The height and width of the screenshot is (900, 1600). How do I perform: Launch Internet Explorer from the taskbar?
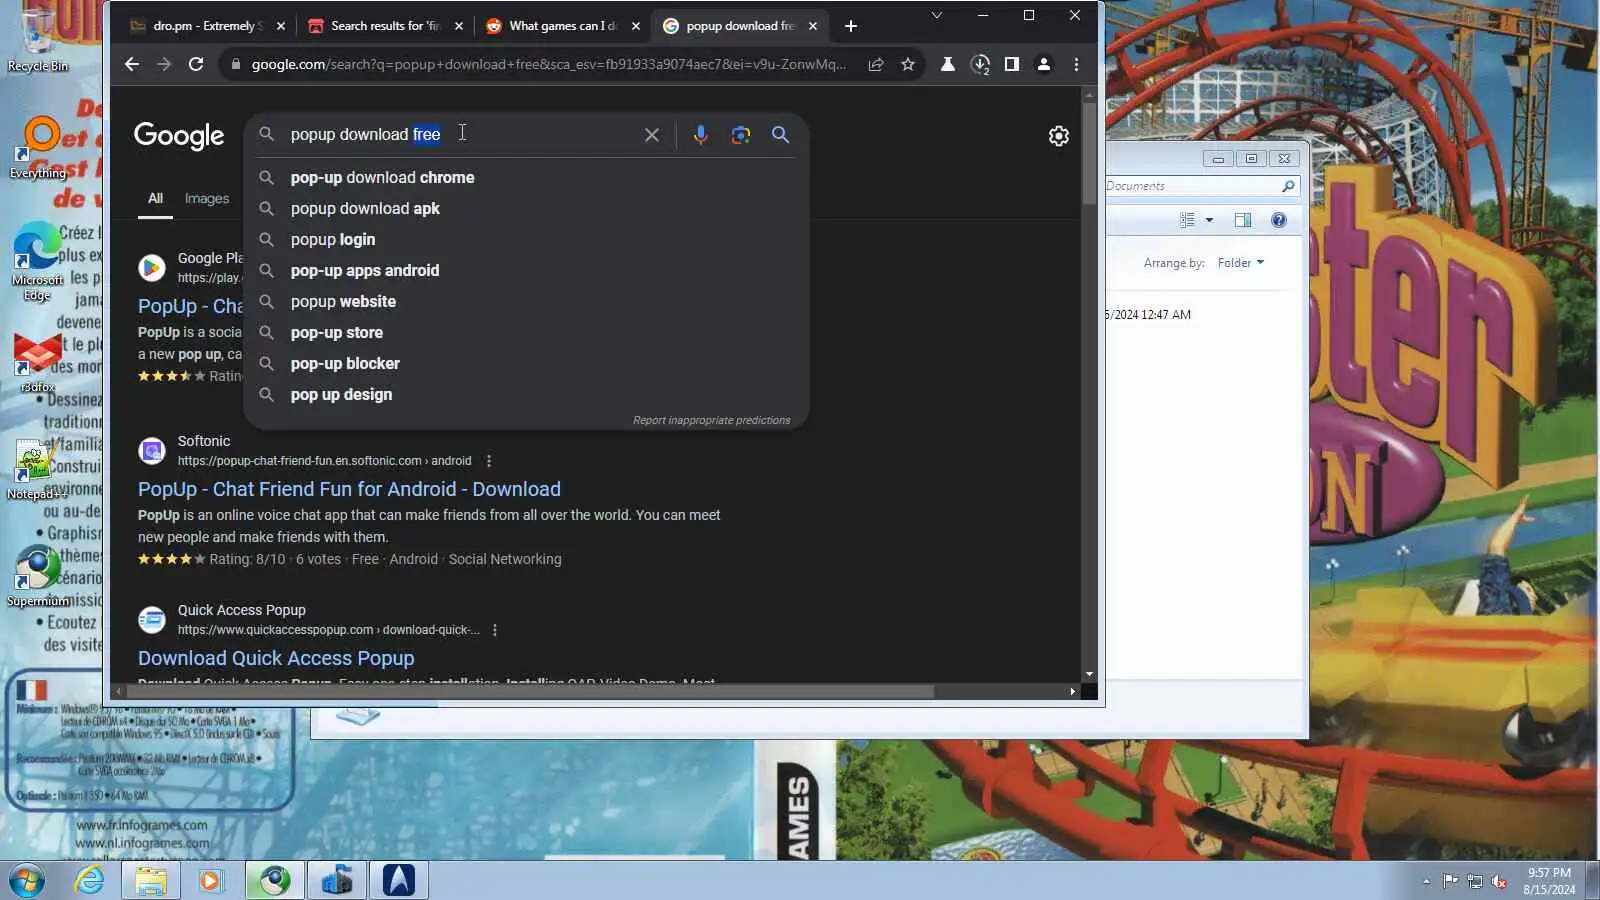coord(90,880)
